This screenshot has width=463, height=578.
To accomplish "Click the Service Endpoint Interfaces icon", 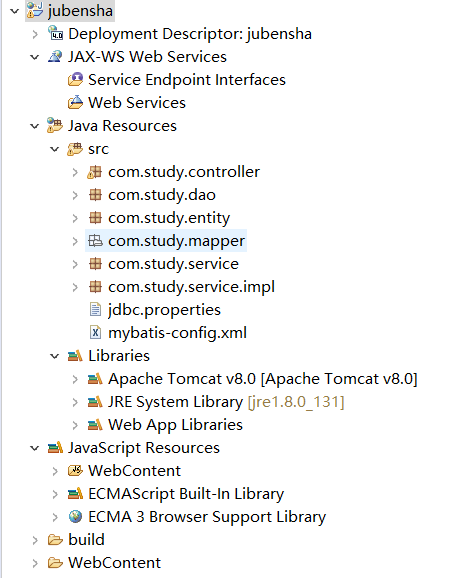I will point(75,80).
